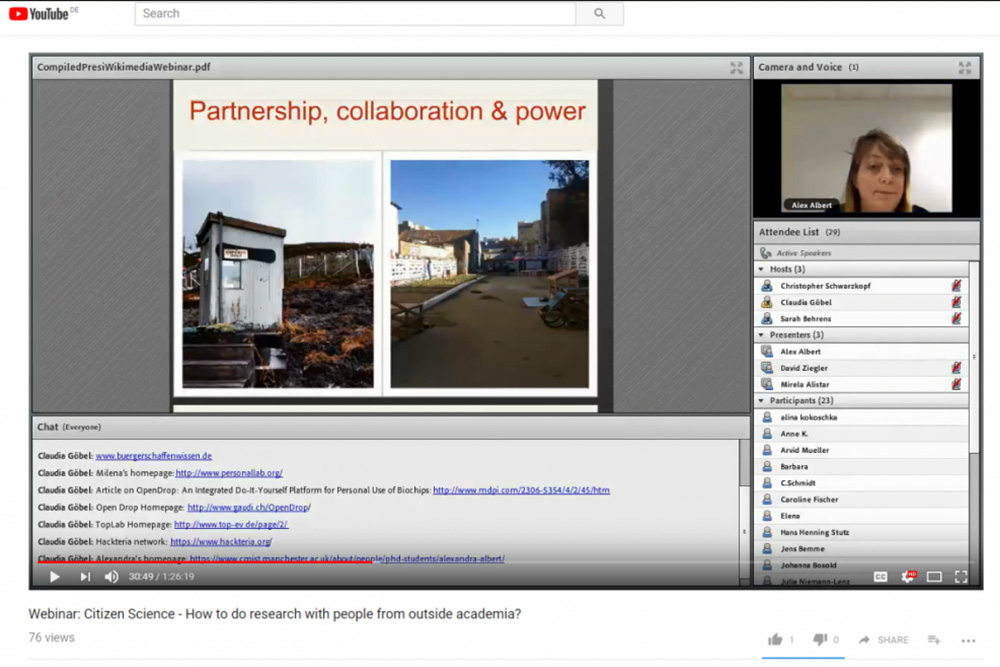Open the add to playlist icon
Screen dimensions: 1000x667
coord(934,640)
